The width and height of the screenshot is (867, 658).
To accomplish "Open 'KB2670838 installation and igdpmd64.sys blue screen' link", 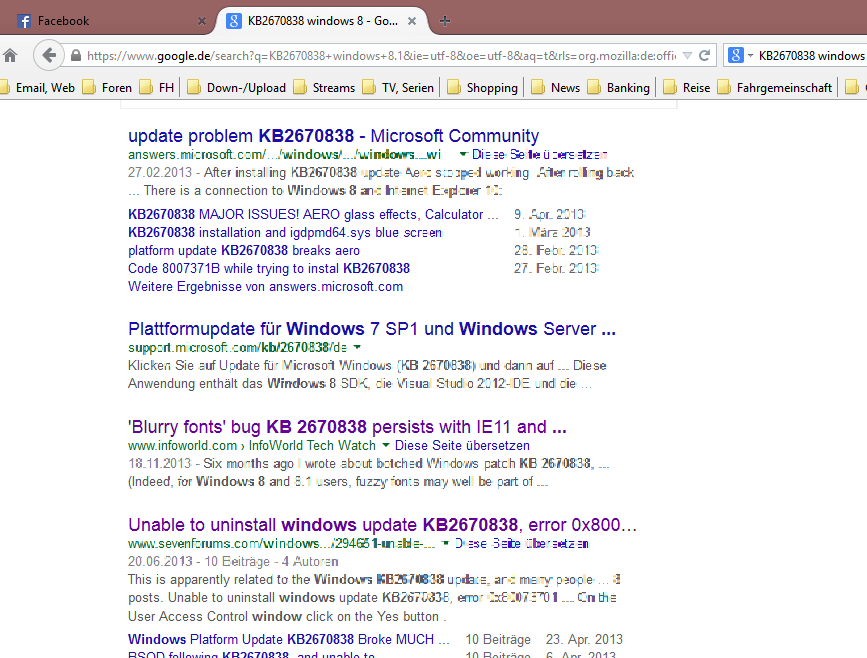I will (x=285, y=233).
